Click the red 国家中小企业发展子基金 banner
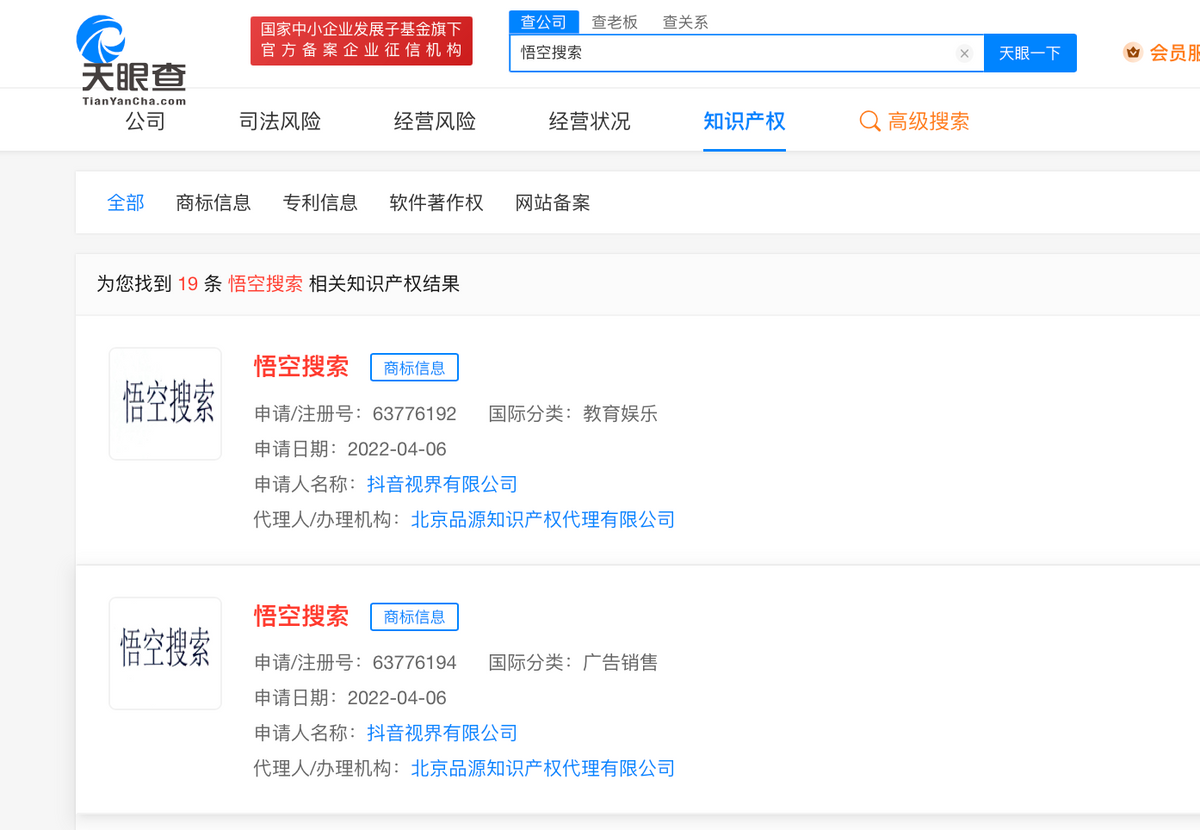The width and height of the screenshot is (1200, 830). [x=361, y=41]
